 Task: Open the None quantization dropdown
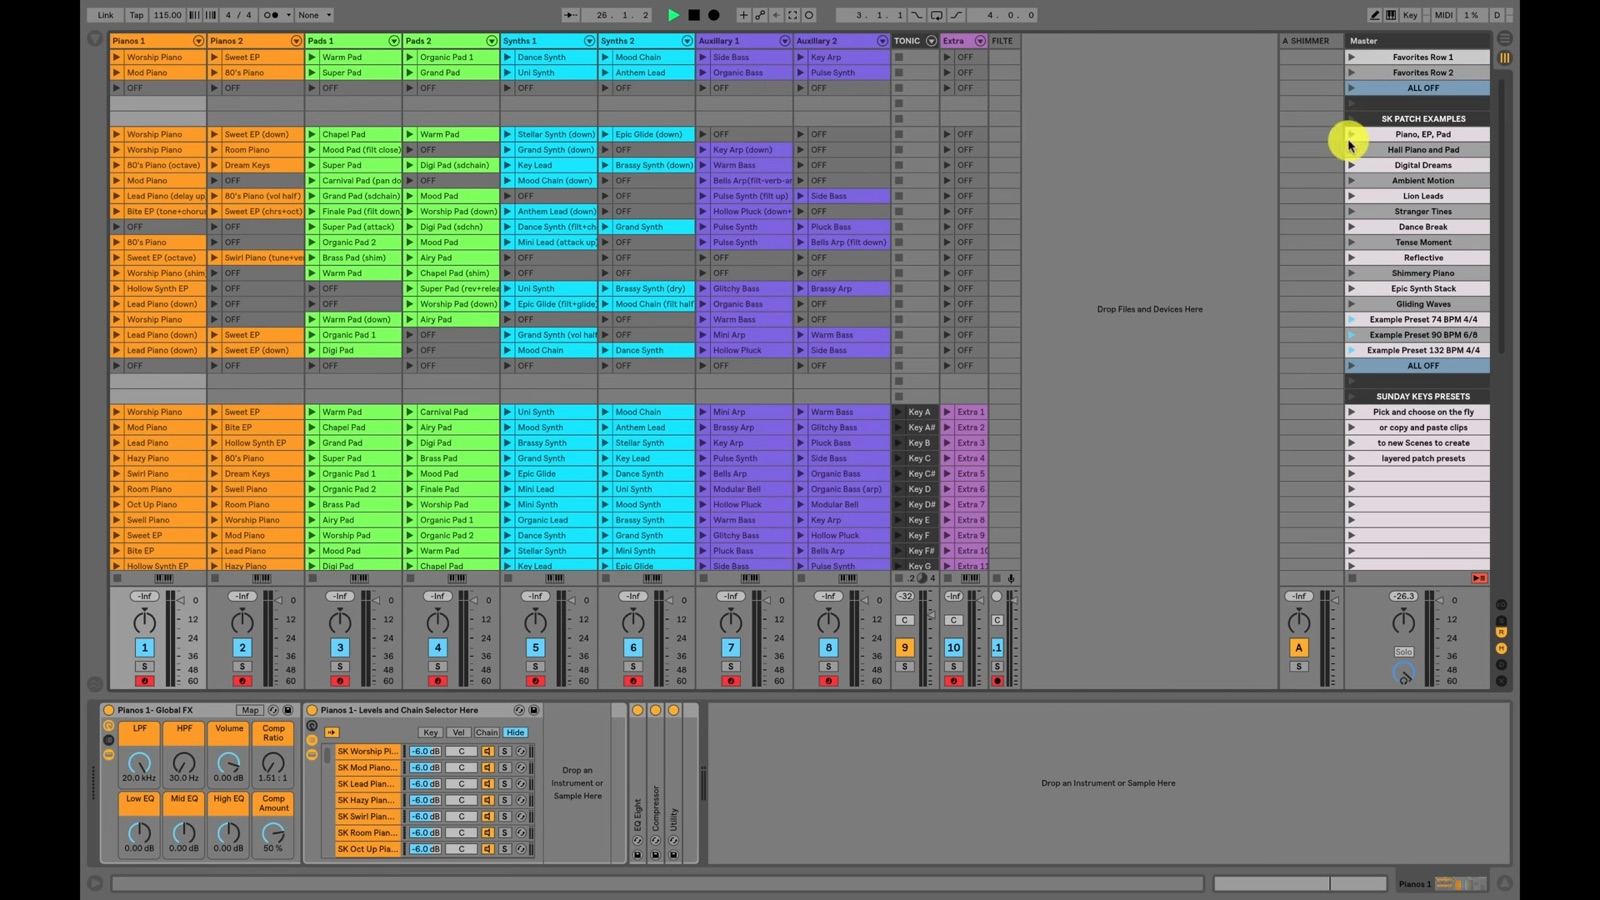pos(315,15)
